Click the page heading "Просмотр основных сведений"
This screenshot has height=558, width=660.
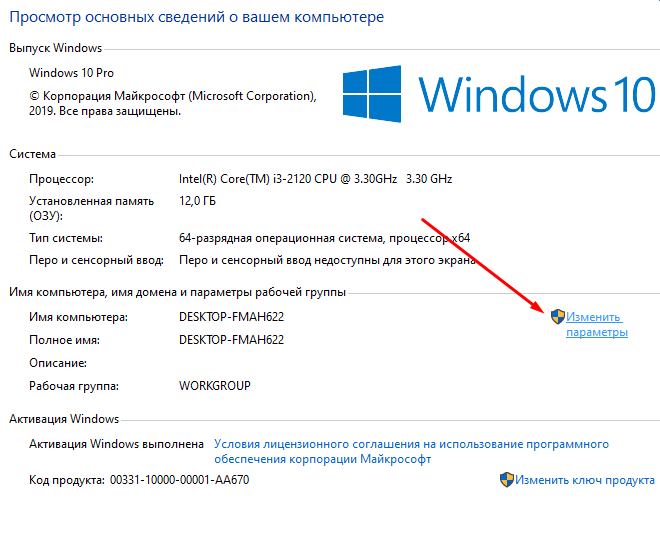[x=197, y=17]
